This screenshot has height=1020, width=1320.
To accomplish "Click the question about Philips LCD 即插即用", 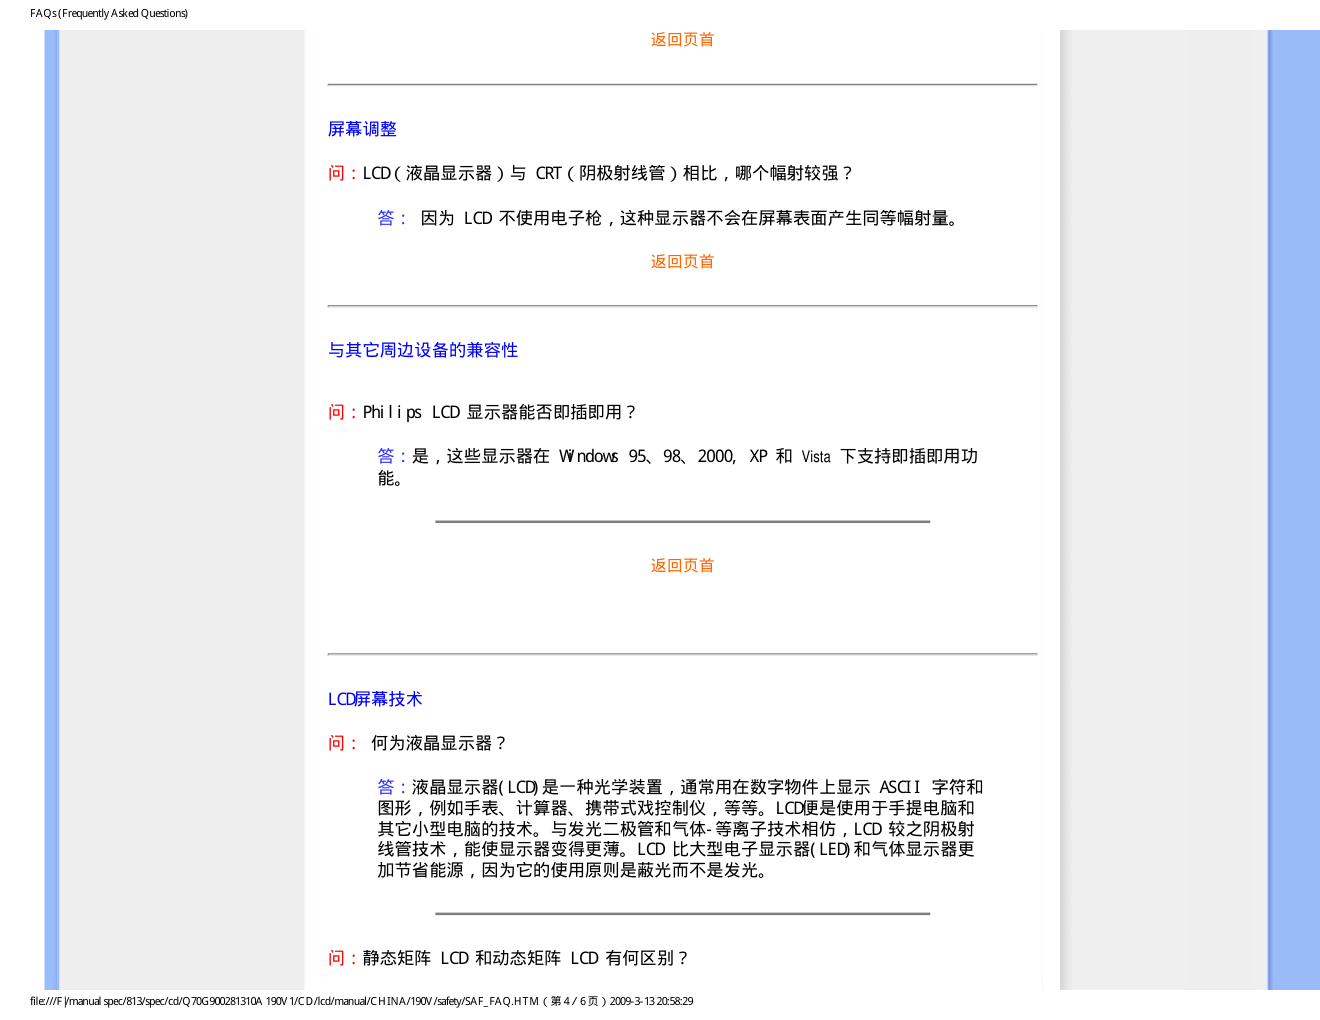I will [500, 412].
